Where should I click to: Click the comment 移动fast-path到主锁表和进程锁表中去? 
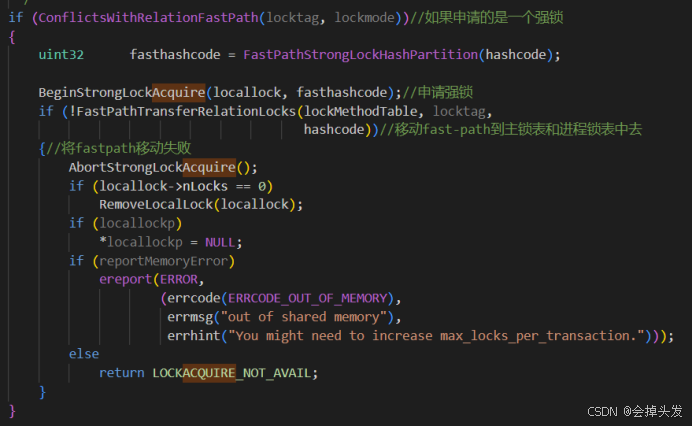pos(511,129)
